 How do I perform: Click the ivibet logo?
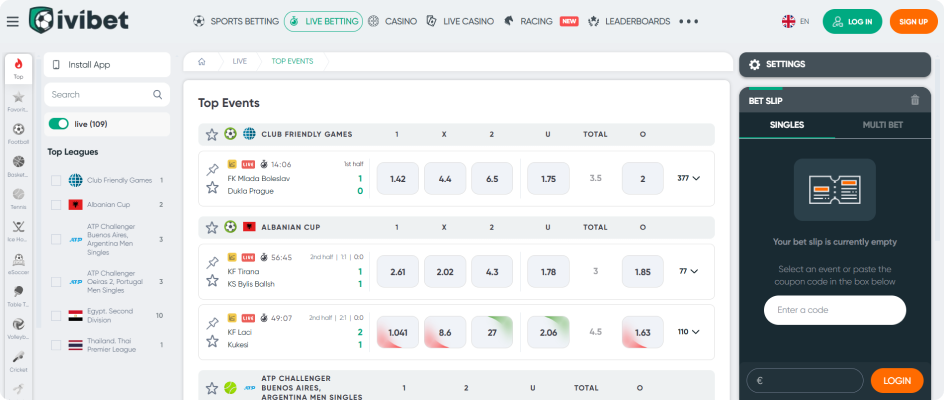[x=79, y=21]
